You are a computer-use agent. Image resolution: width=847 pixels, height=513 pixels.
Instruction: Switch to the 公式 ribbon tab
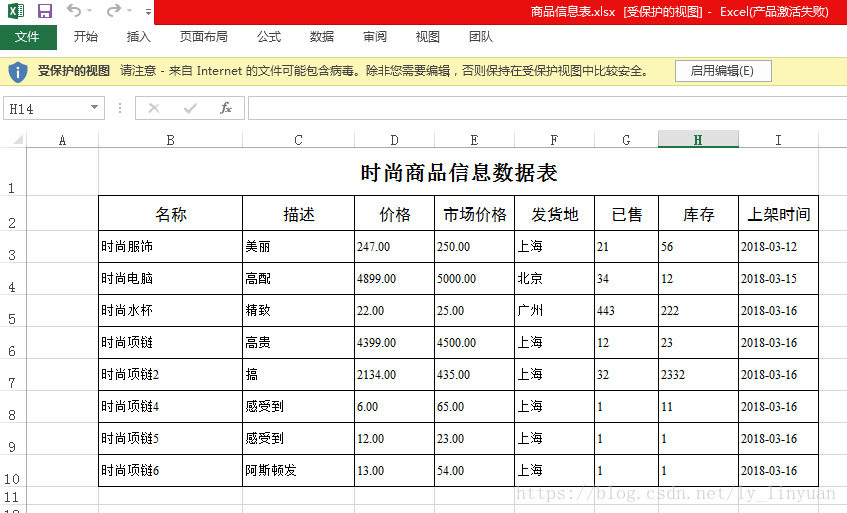coord(269,37)
